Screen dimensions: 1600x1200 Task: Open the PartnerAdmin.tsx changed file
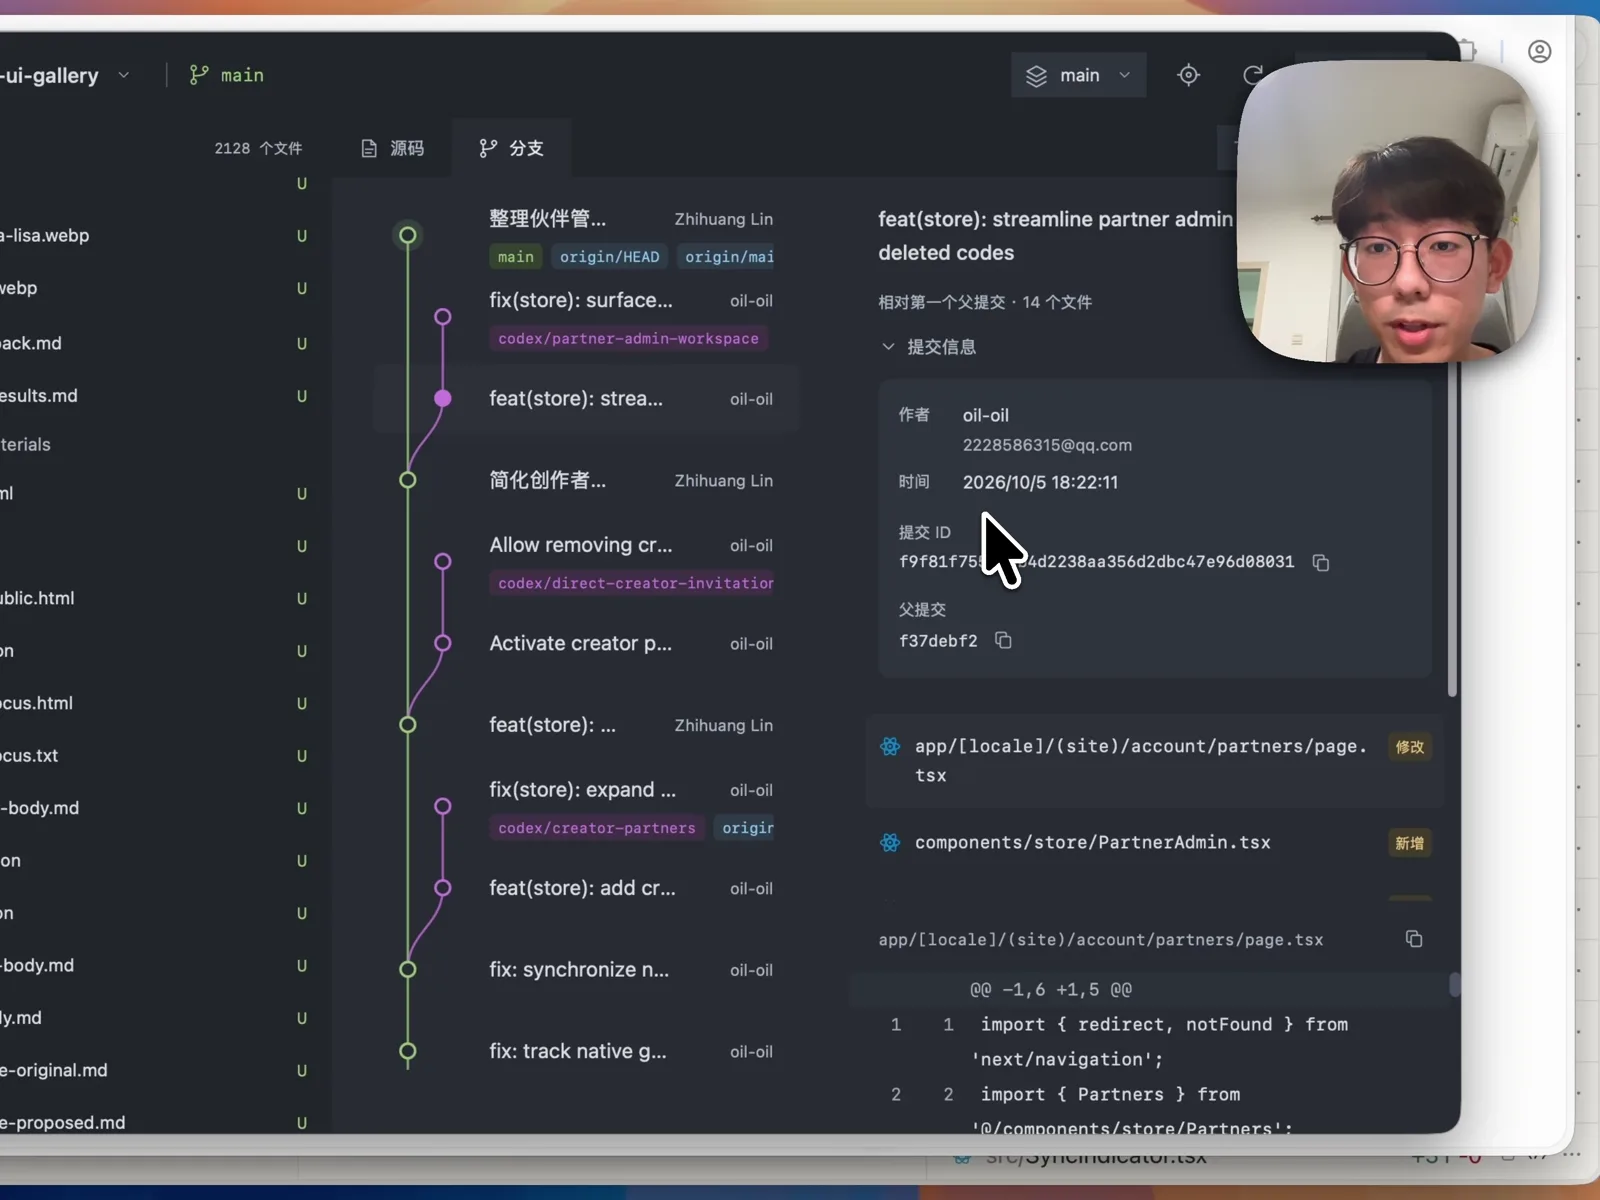point(1155,843)
